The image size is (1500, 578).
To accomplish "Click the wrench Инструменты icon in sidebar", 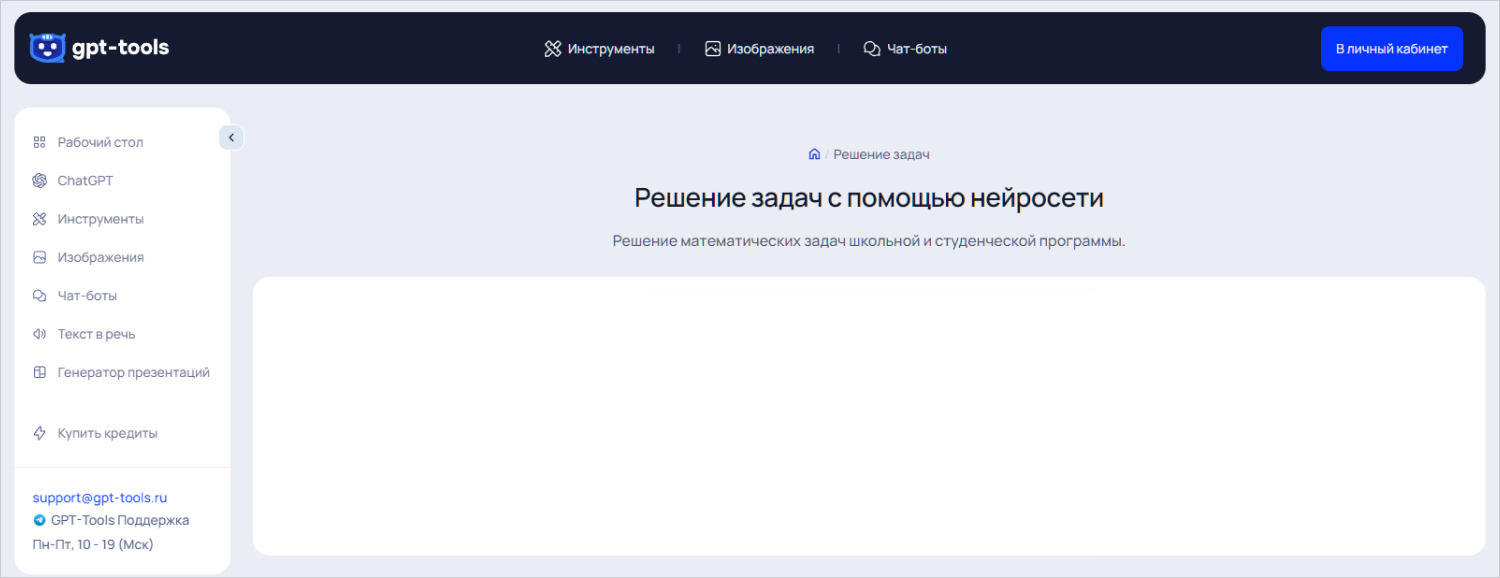I will (40, 218).
